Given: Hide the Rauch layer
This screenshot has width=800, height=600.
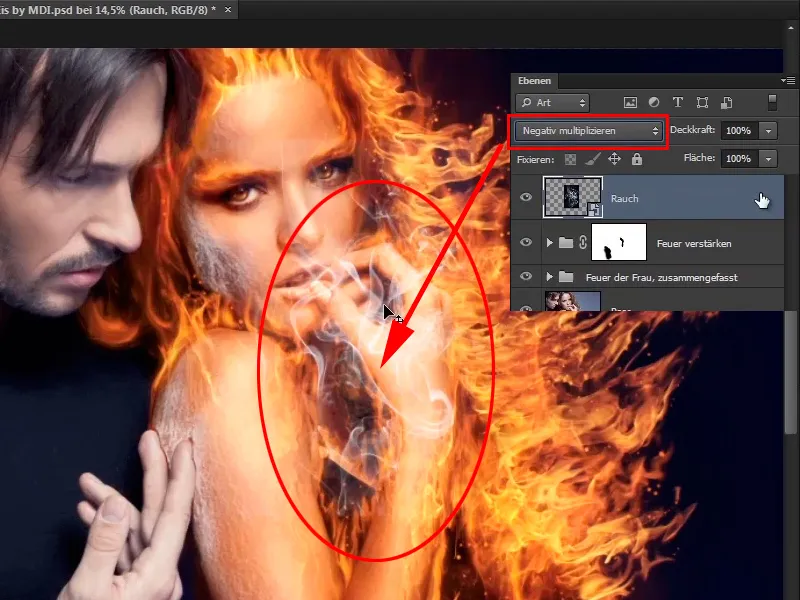Looking at the screenshot, I should [526, 197].
